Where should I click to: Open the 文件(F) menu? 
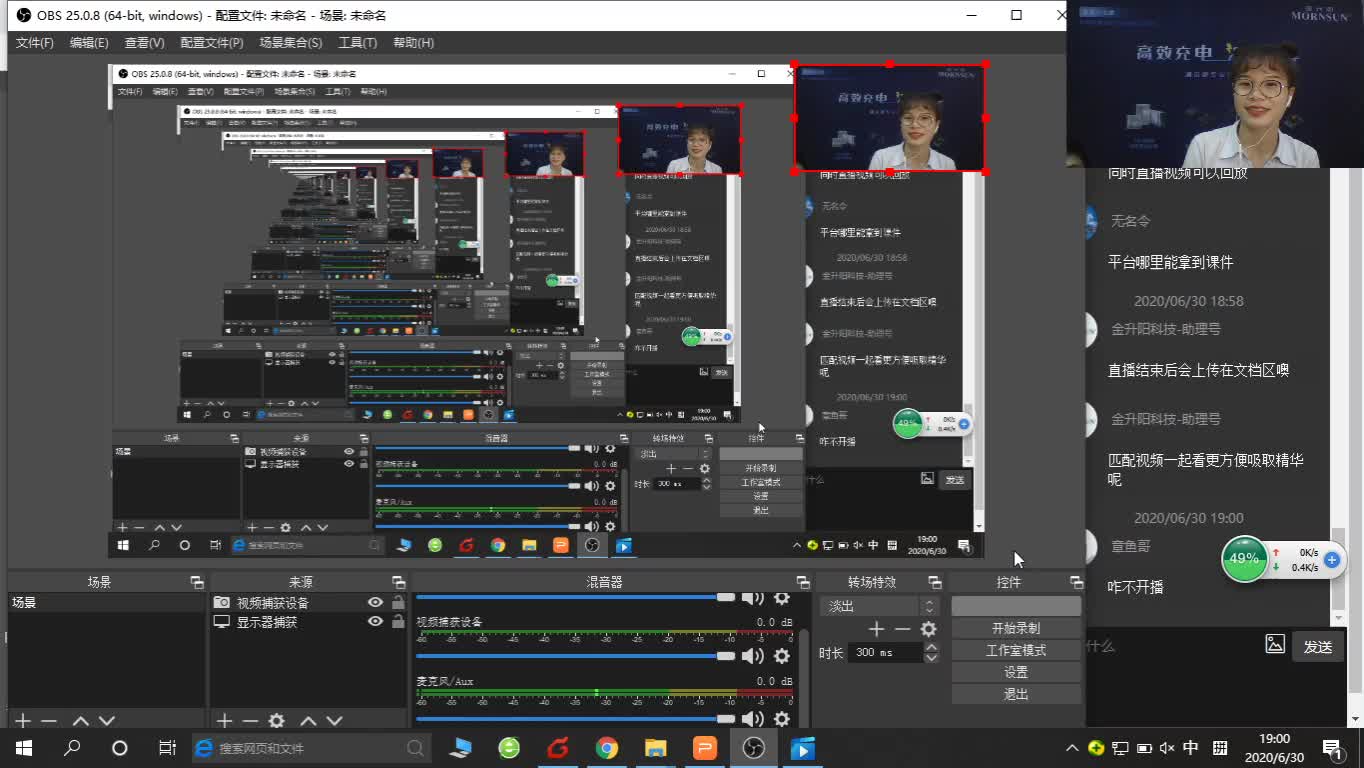35,43
